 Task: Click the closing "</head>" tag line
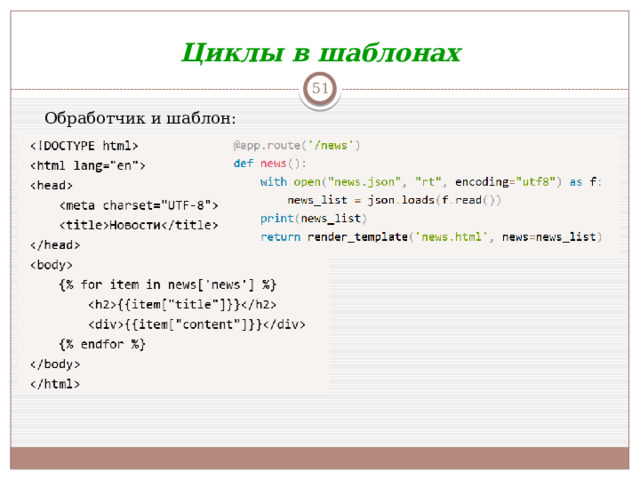click(x=55, y=245)
